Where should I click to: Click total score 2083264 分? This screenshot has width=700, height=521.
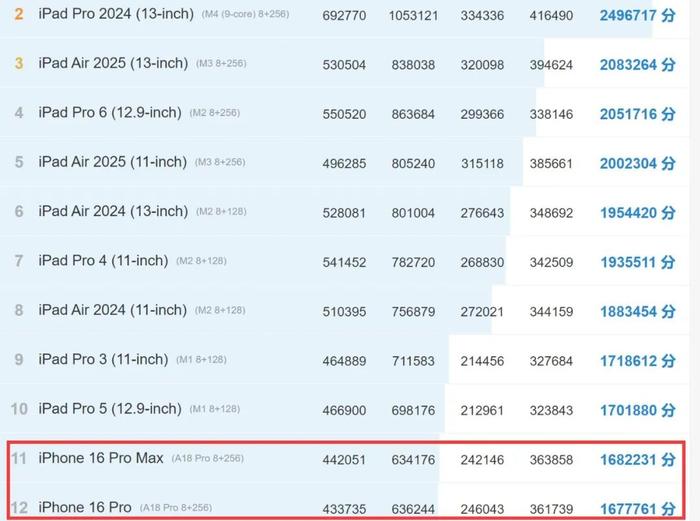(x=637, y=65)
